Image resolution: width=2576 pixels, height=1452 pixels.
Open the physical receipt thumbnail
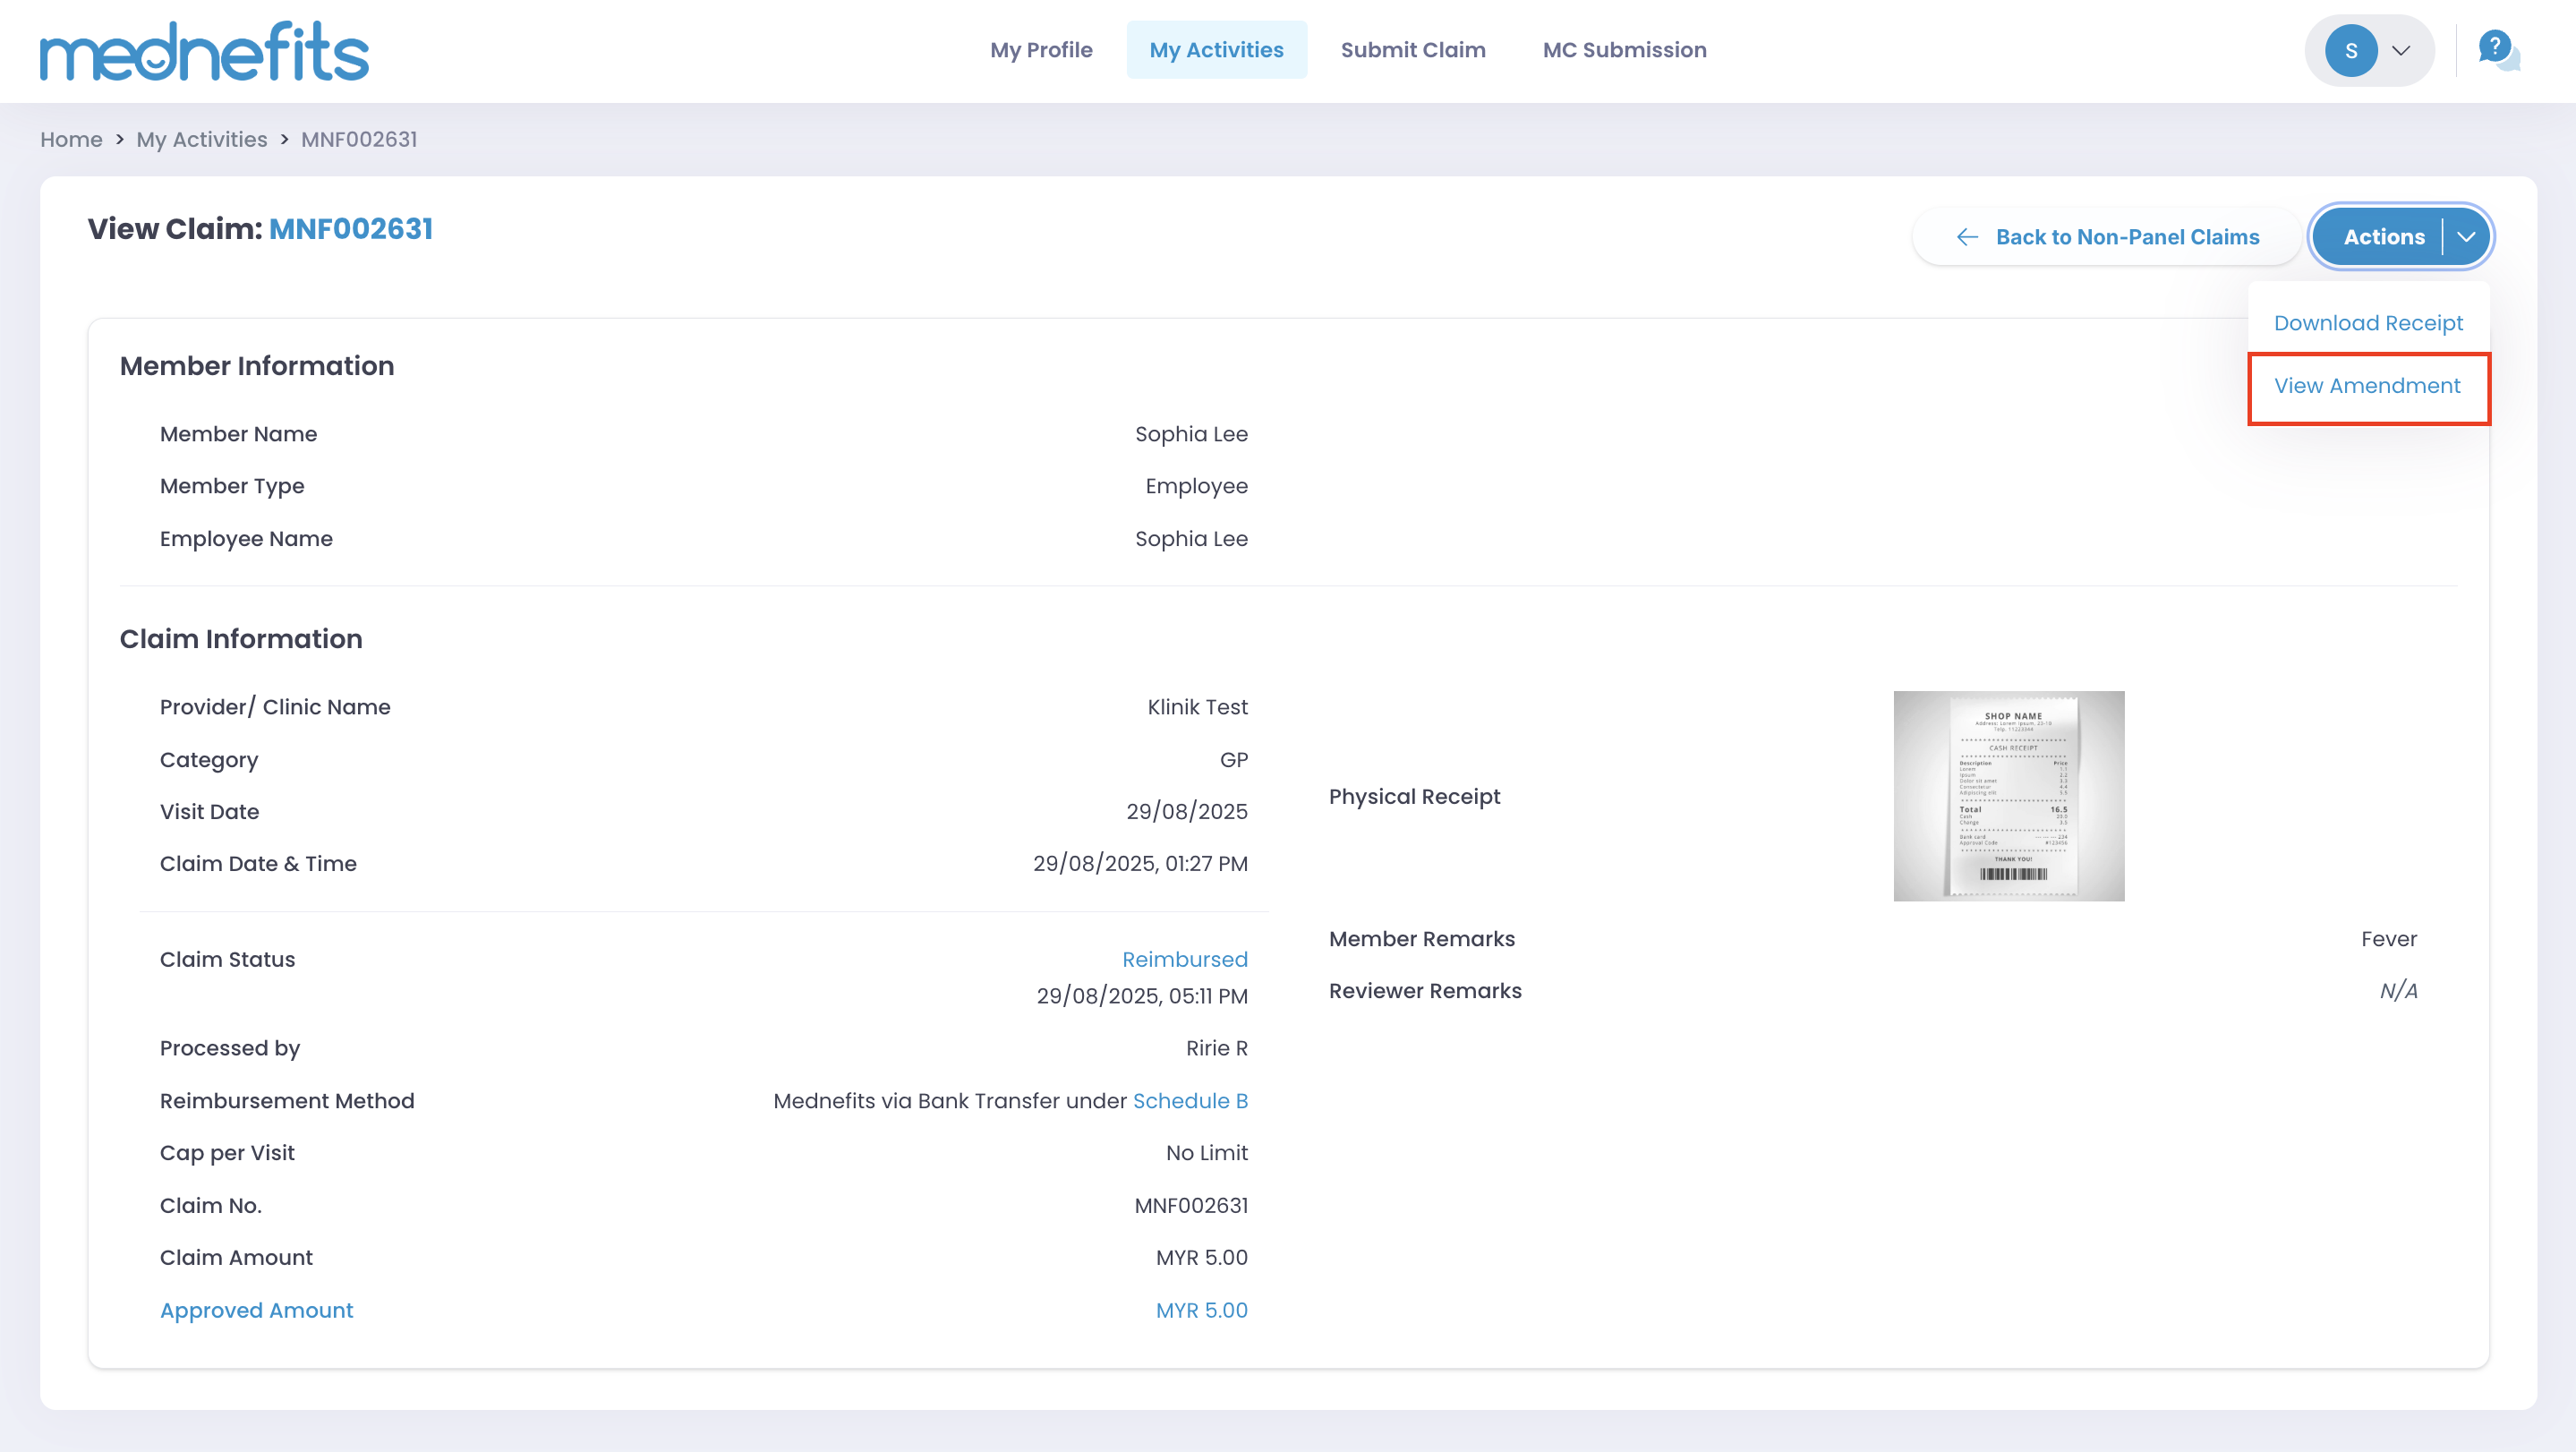click(x=2008, y=796)
